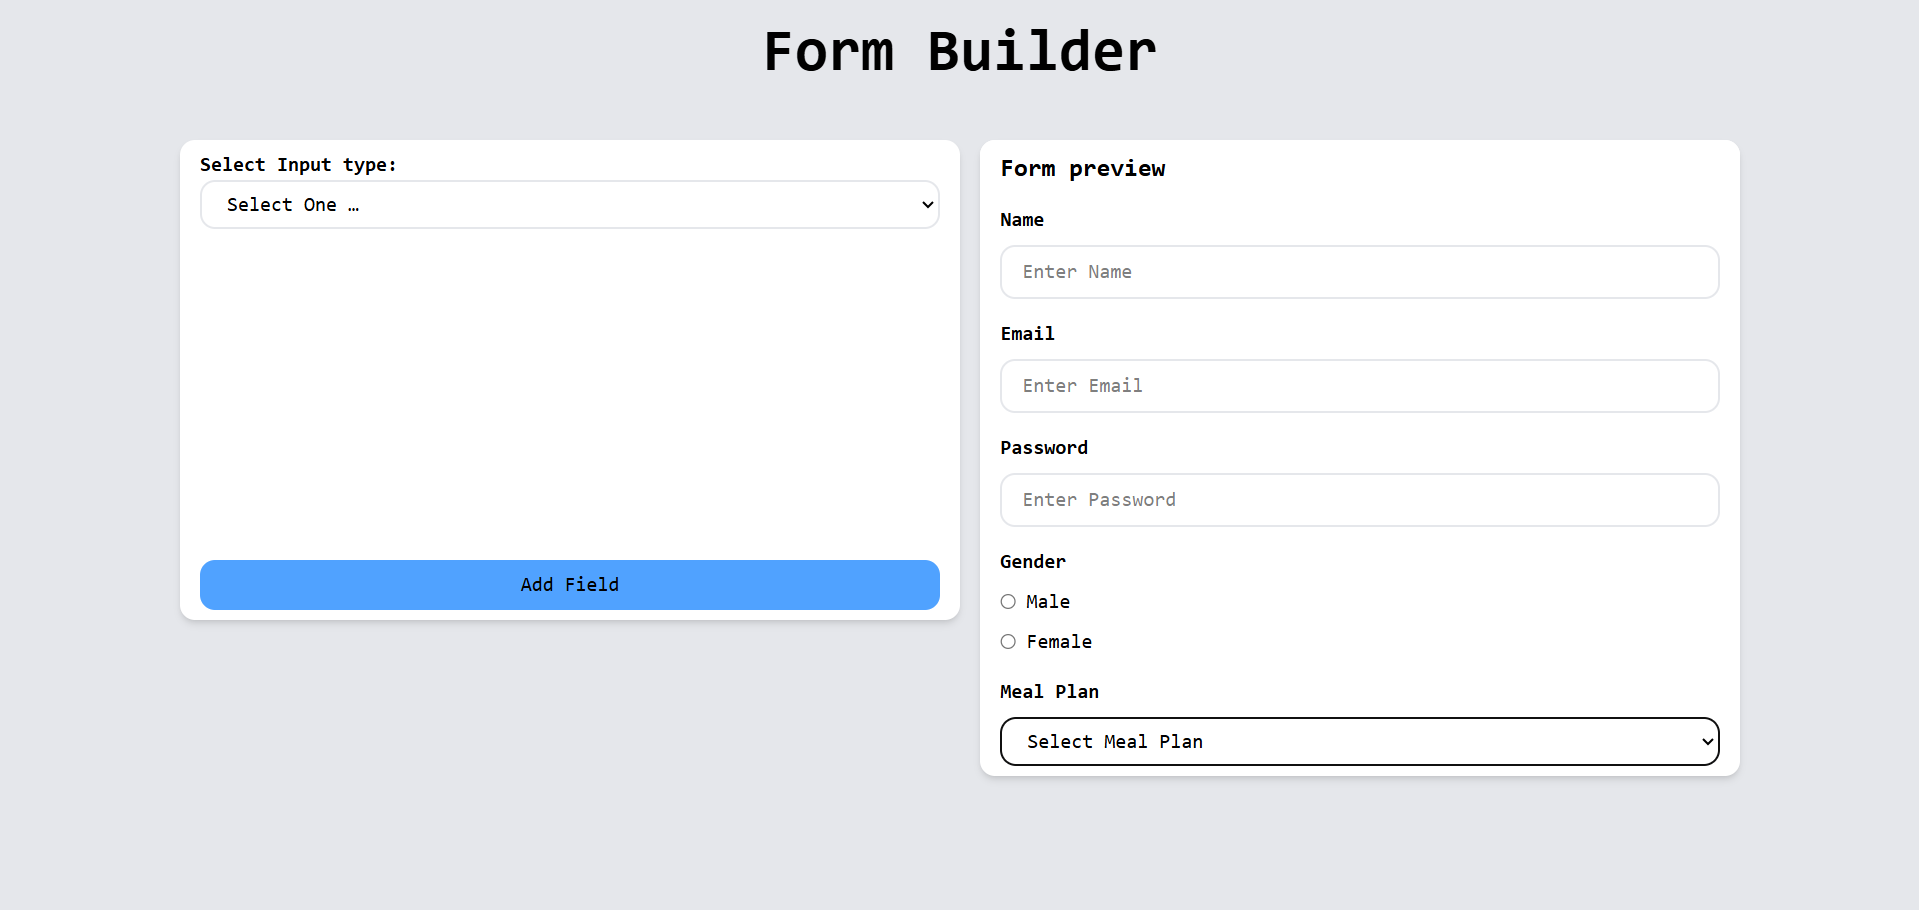This screenshot has width=1919, height=910.
Task: Click the "Select Input type:" label
Action: click(298, 165)
